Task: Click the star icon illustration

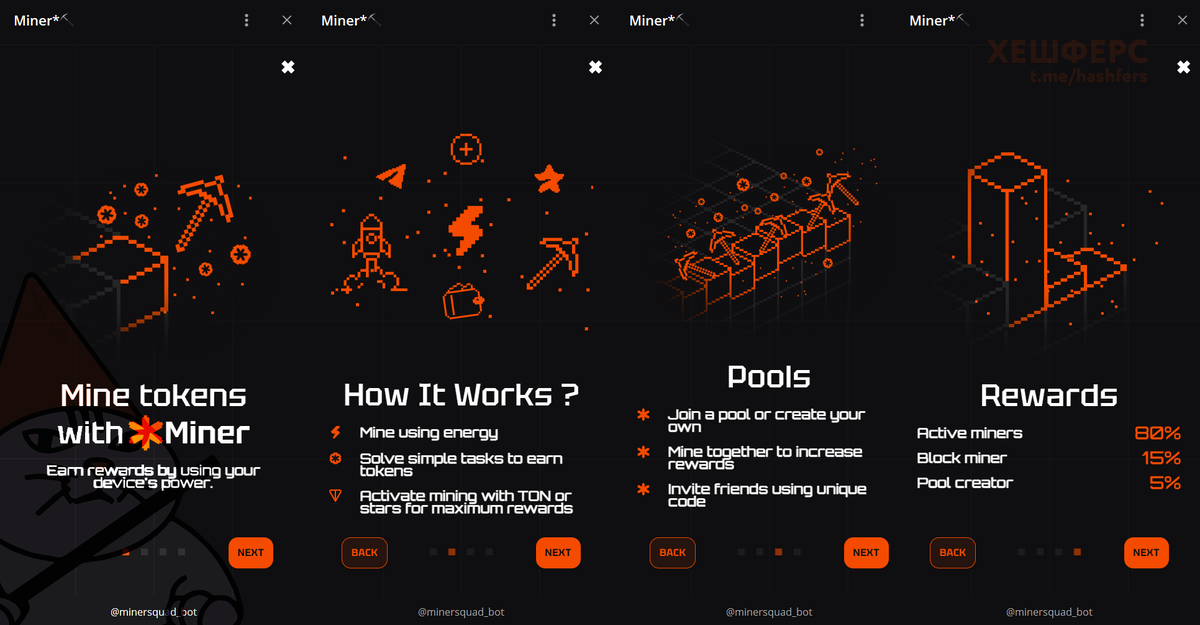Action: click(x=549, y=179)
